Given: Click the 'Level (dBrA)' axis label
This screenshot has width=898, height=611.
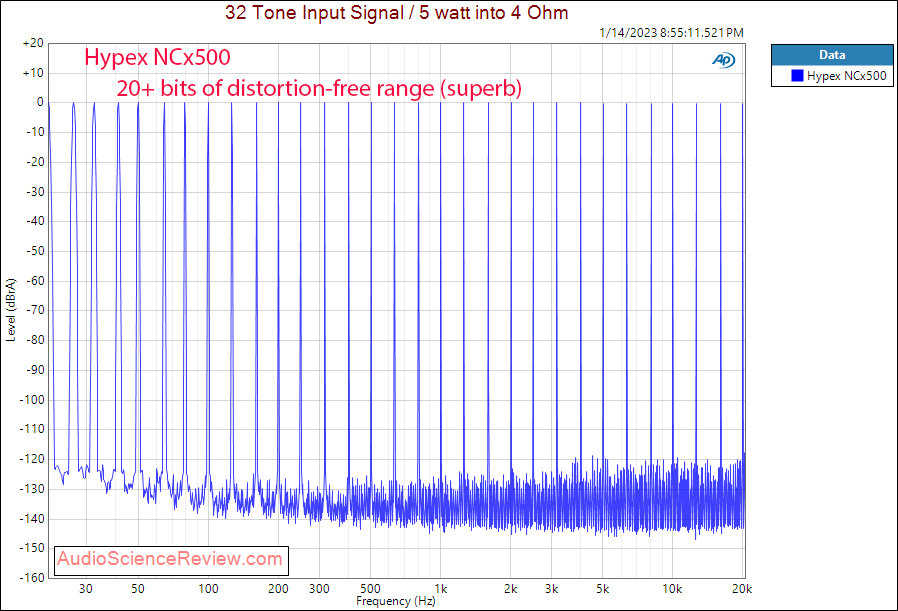Looking at the screenshot, I should click(11, 310).
